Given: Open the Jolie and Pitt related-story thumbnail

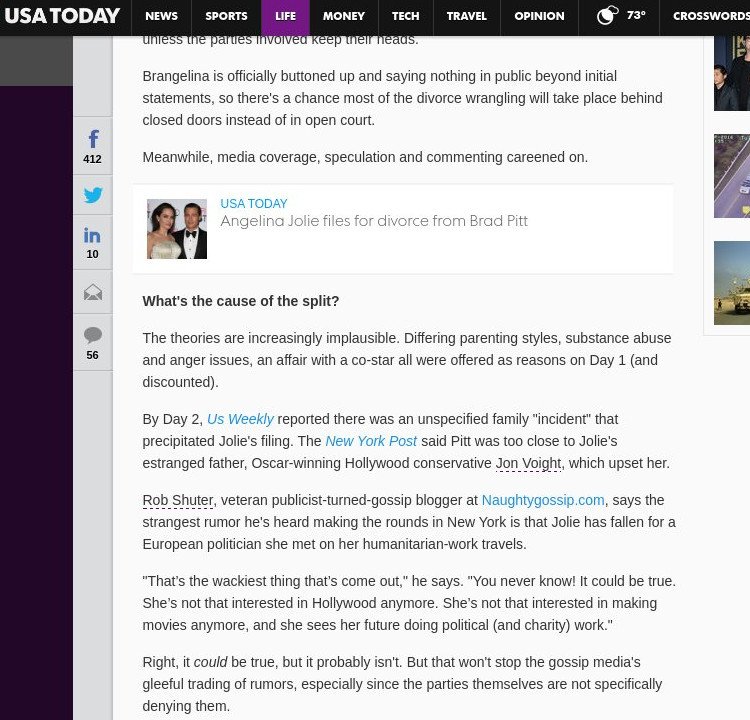Looking at the screenshot, I should coord(177,229).
